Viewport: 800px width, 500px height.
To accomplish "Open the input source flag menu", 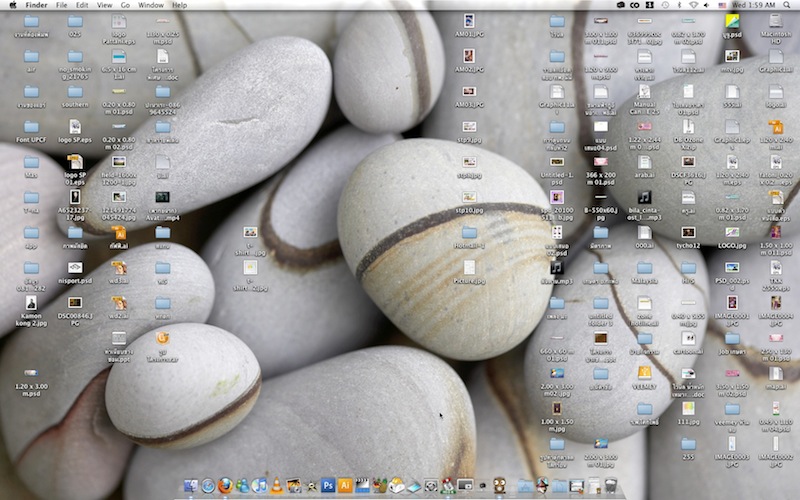I will [722, 5].
